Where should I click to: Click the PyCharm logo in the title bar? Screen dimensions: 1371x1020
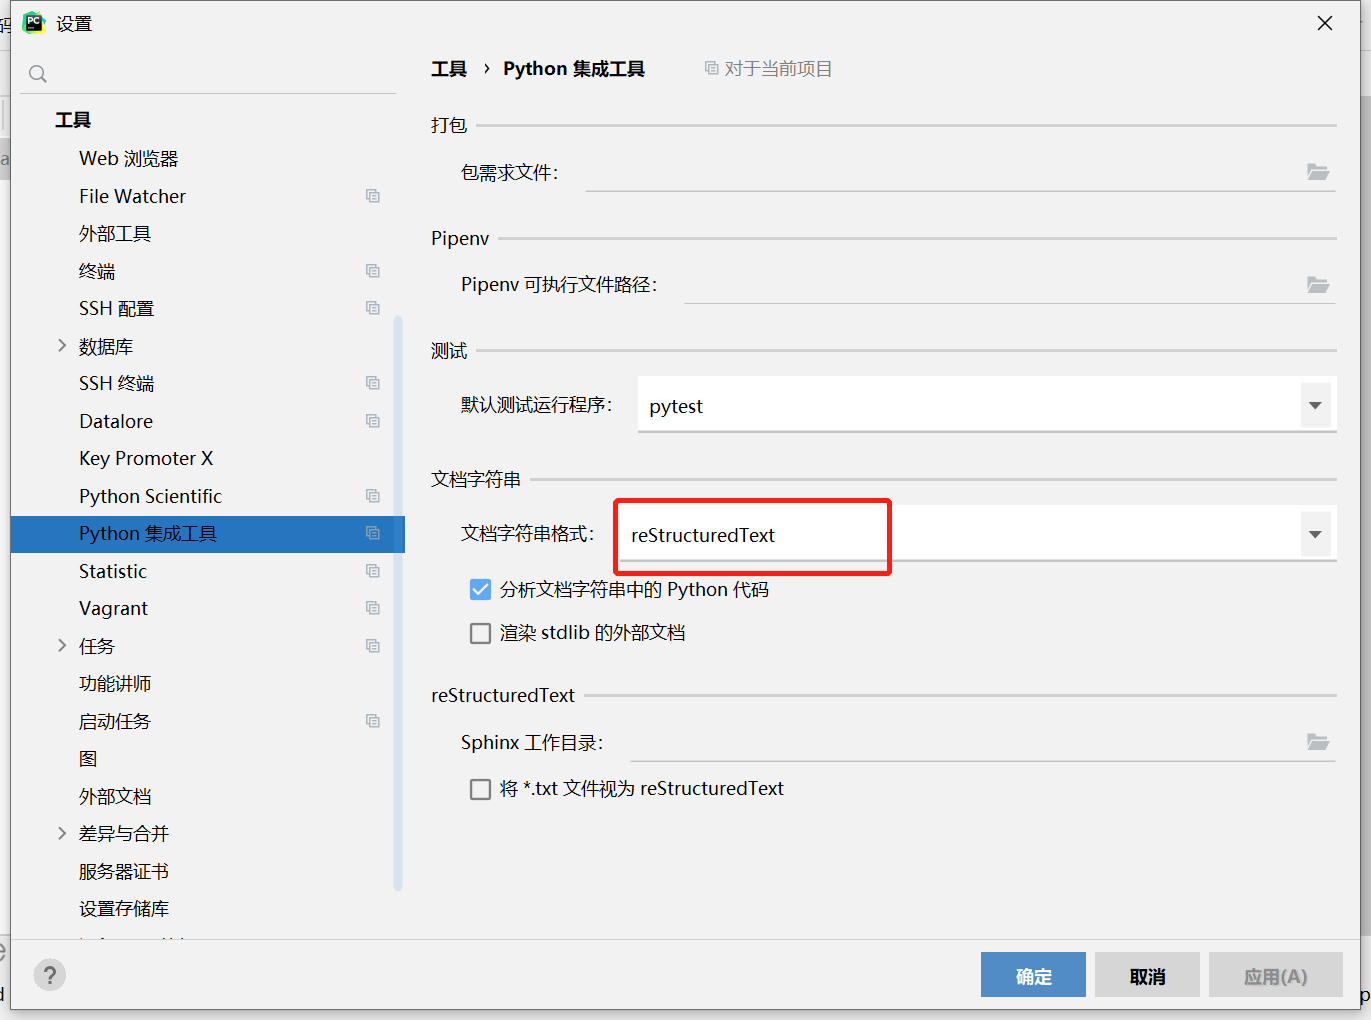point(34,22)
